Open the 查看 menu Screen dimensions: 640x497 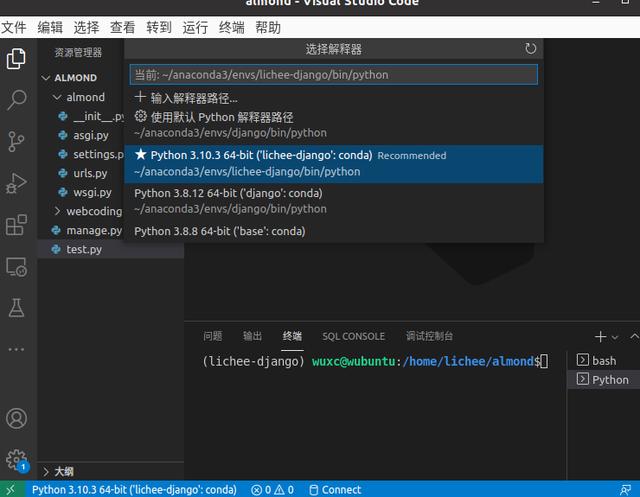[x=122, y=28]
